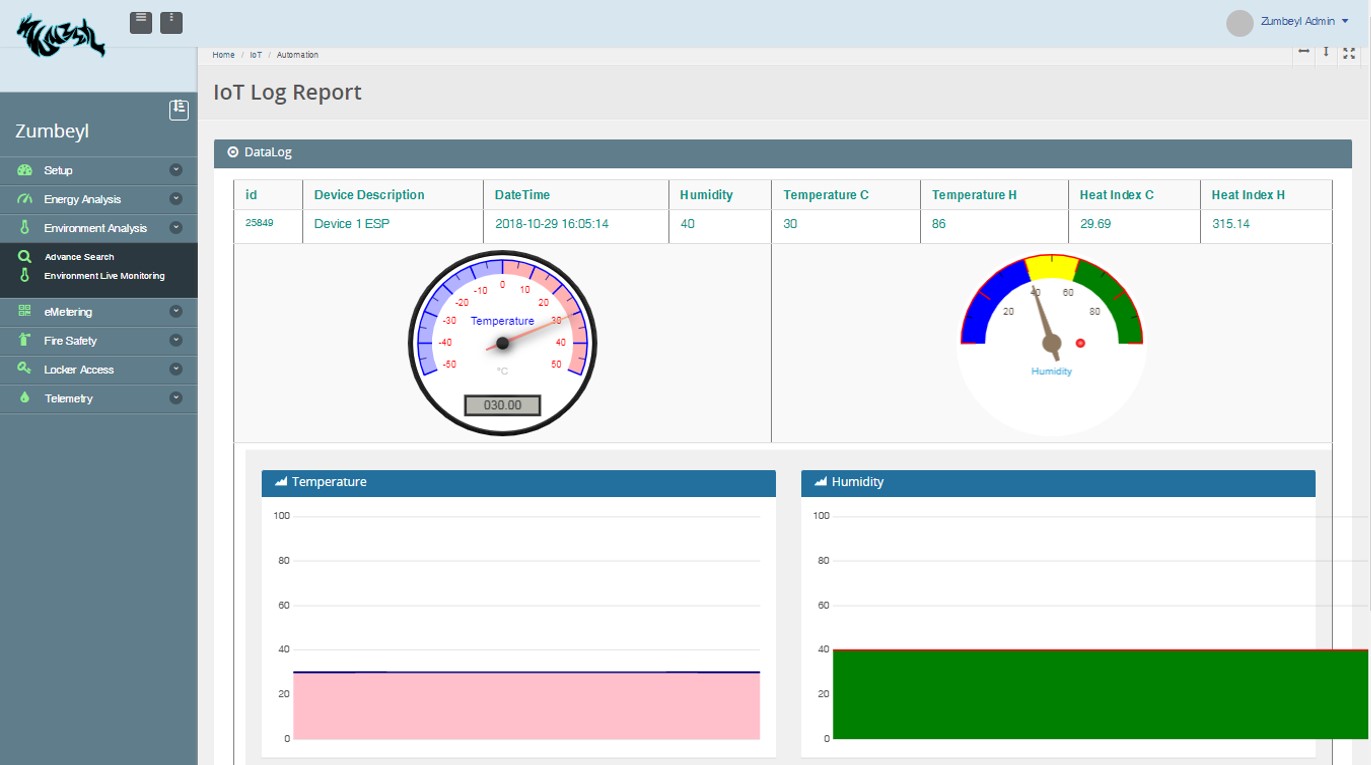Open Environment Live Monitoring link
Screen dimensions: 1371x765
104,276
